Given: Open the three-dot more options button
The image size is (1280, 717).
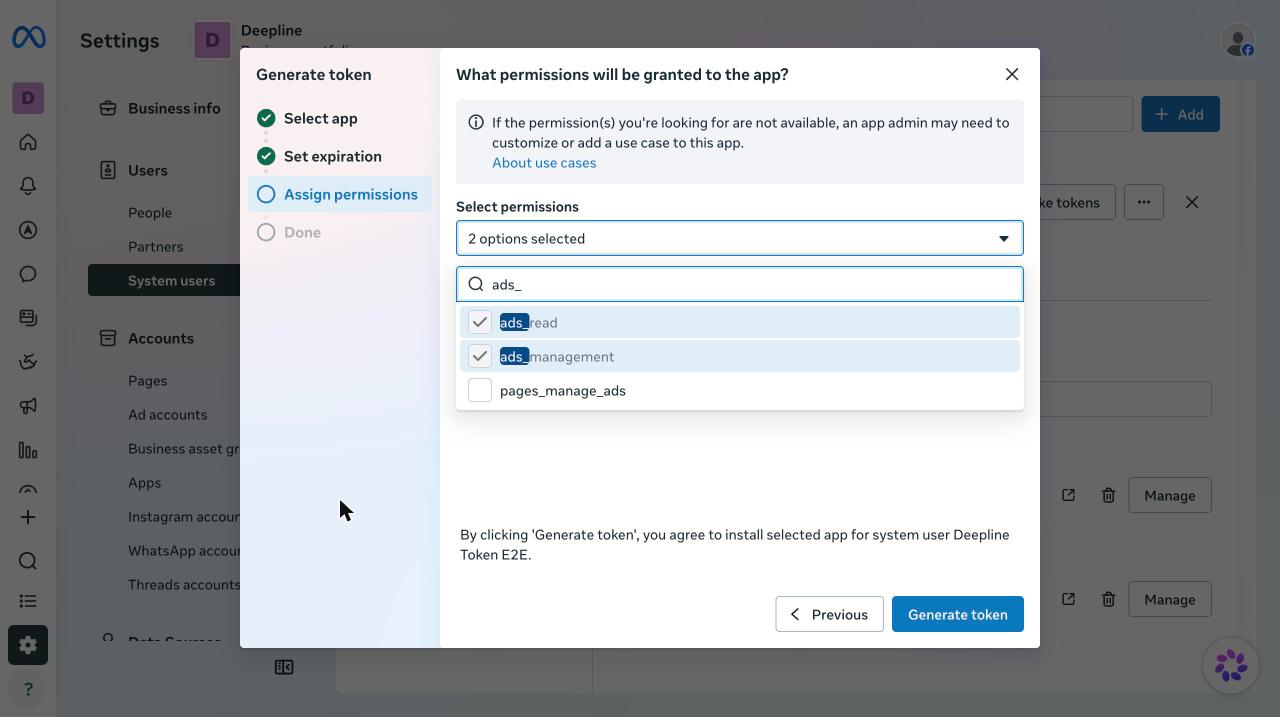Looking at the screenshot, I should click(1144, 202).
